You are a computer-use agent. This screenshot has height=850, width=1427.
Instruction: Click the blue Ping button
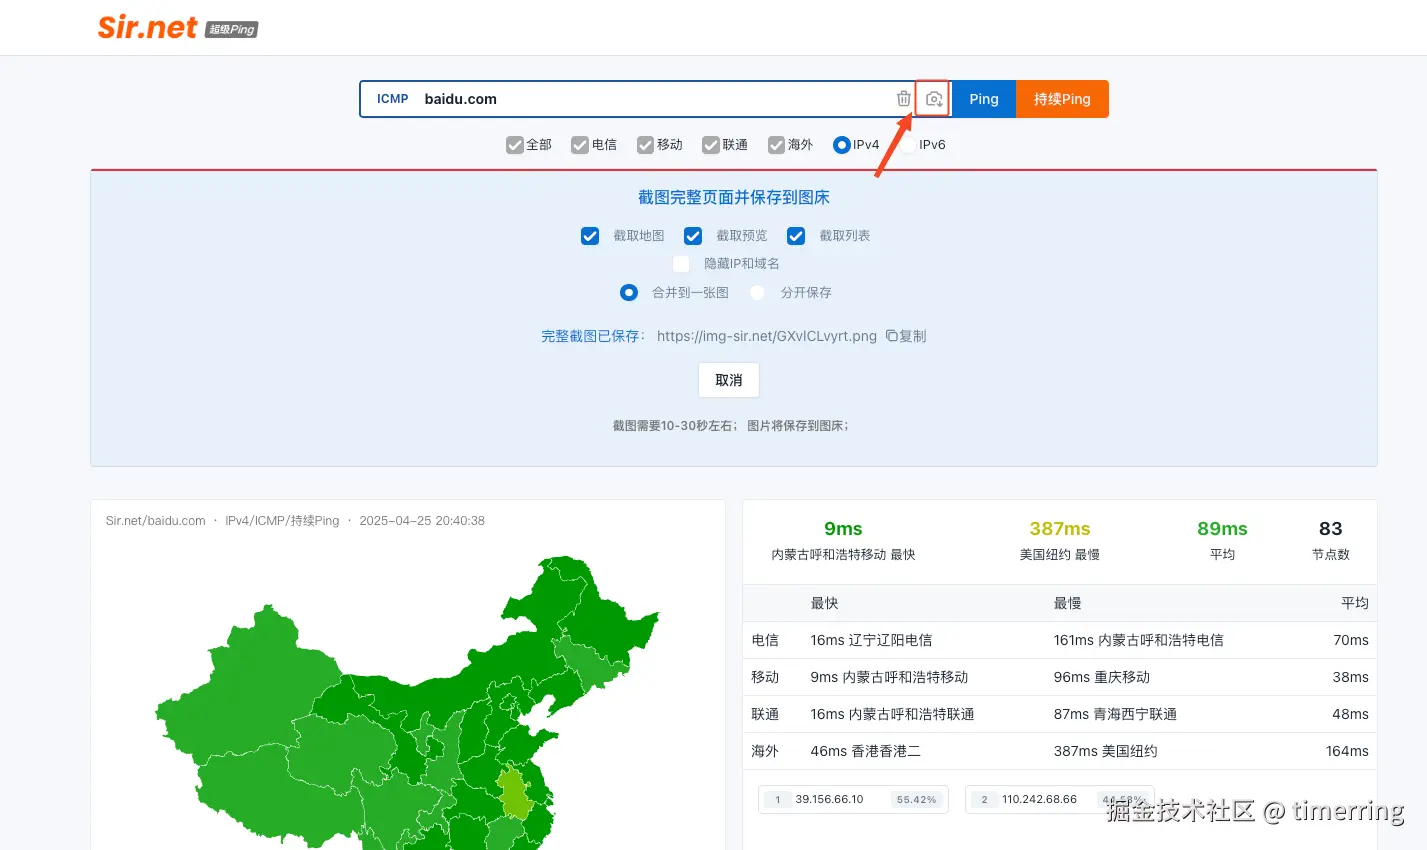983,99
